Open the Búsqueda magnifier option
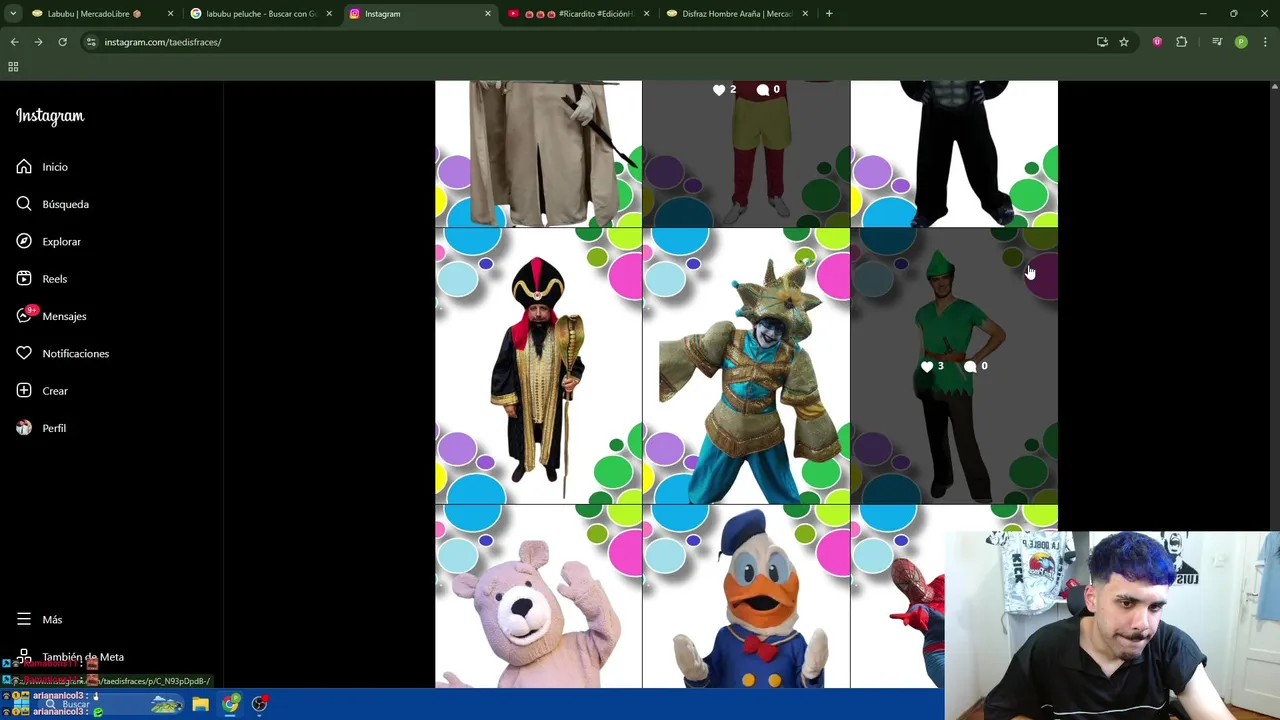This screenshot has width=1280, height=720. (x=53, y=204)
